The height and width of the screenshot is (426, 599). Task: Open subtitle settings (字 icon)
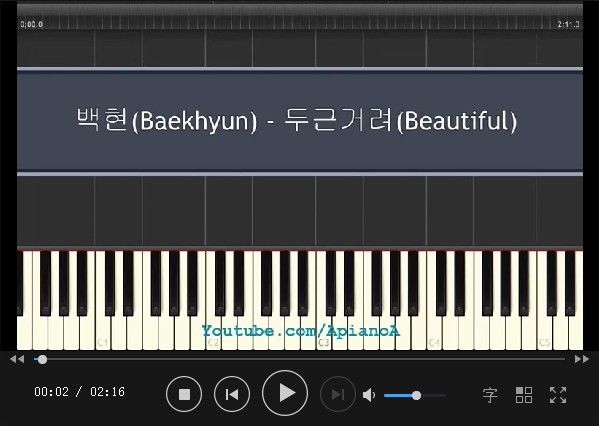click(x=490, y=395)
